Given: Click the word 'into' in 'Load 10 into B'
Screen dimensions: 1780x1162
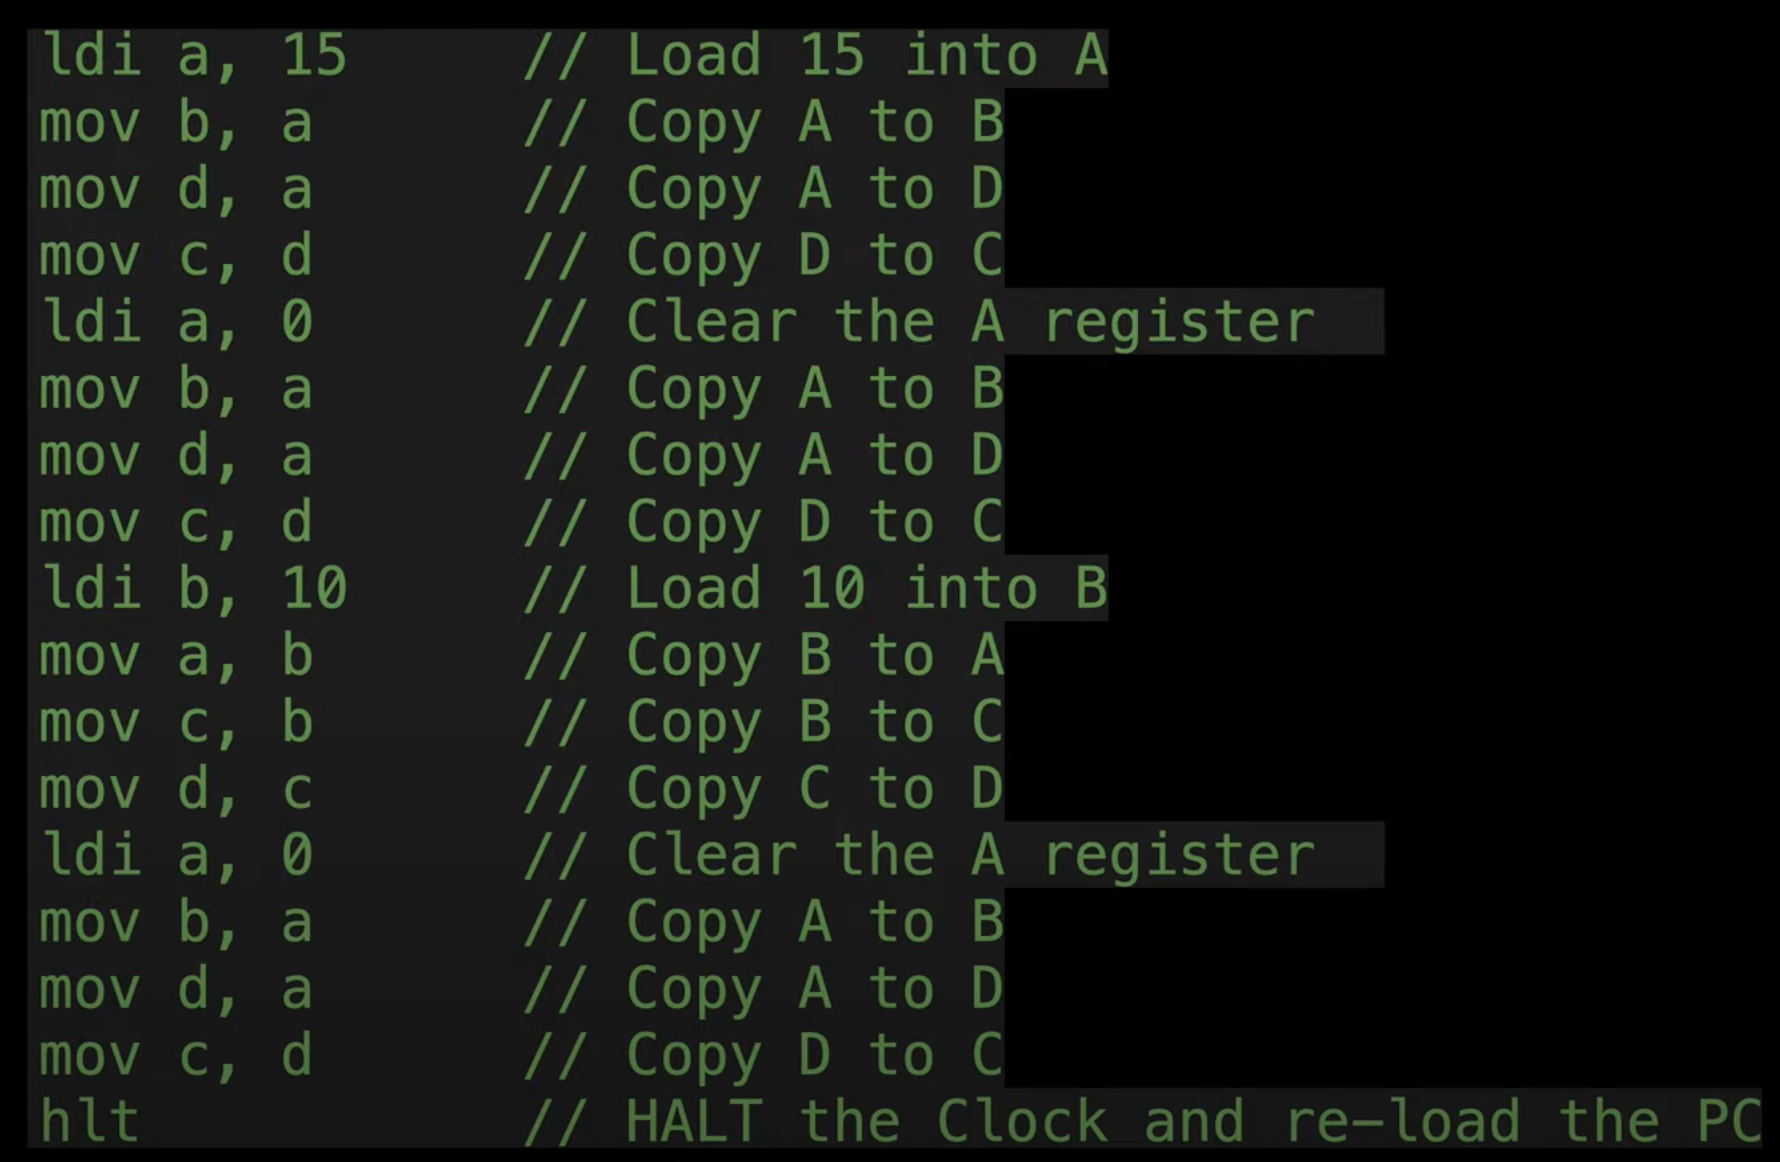Looking at the screenshot, I should [971, 588].
